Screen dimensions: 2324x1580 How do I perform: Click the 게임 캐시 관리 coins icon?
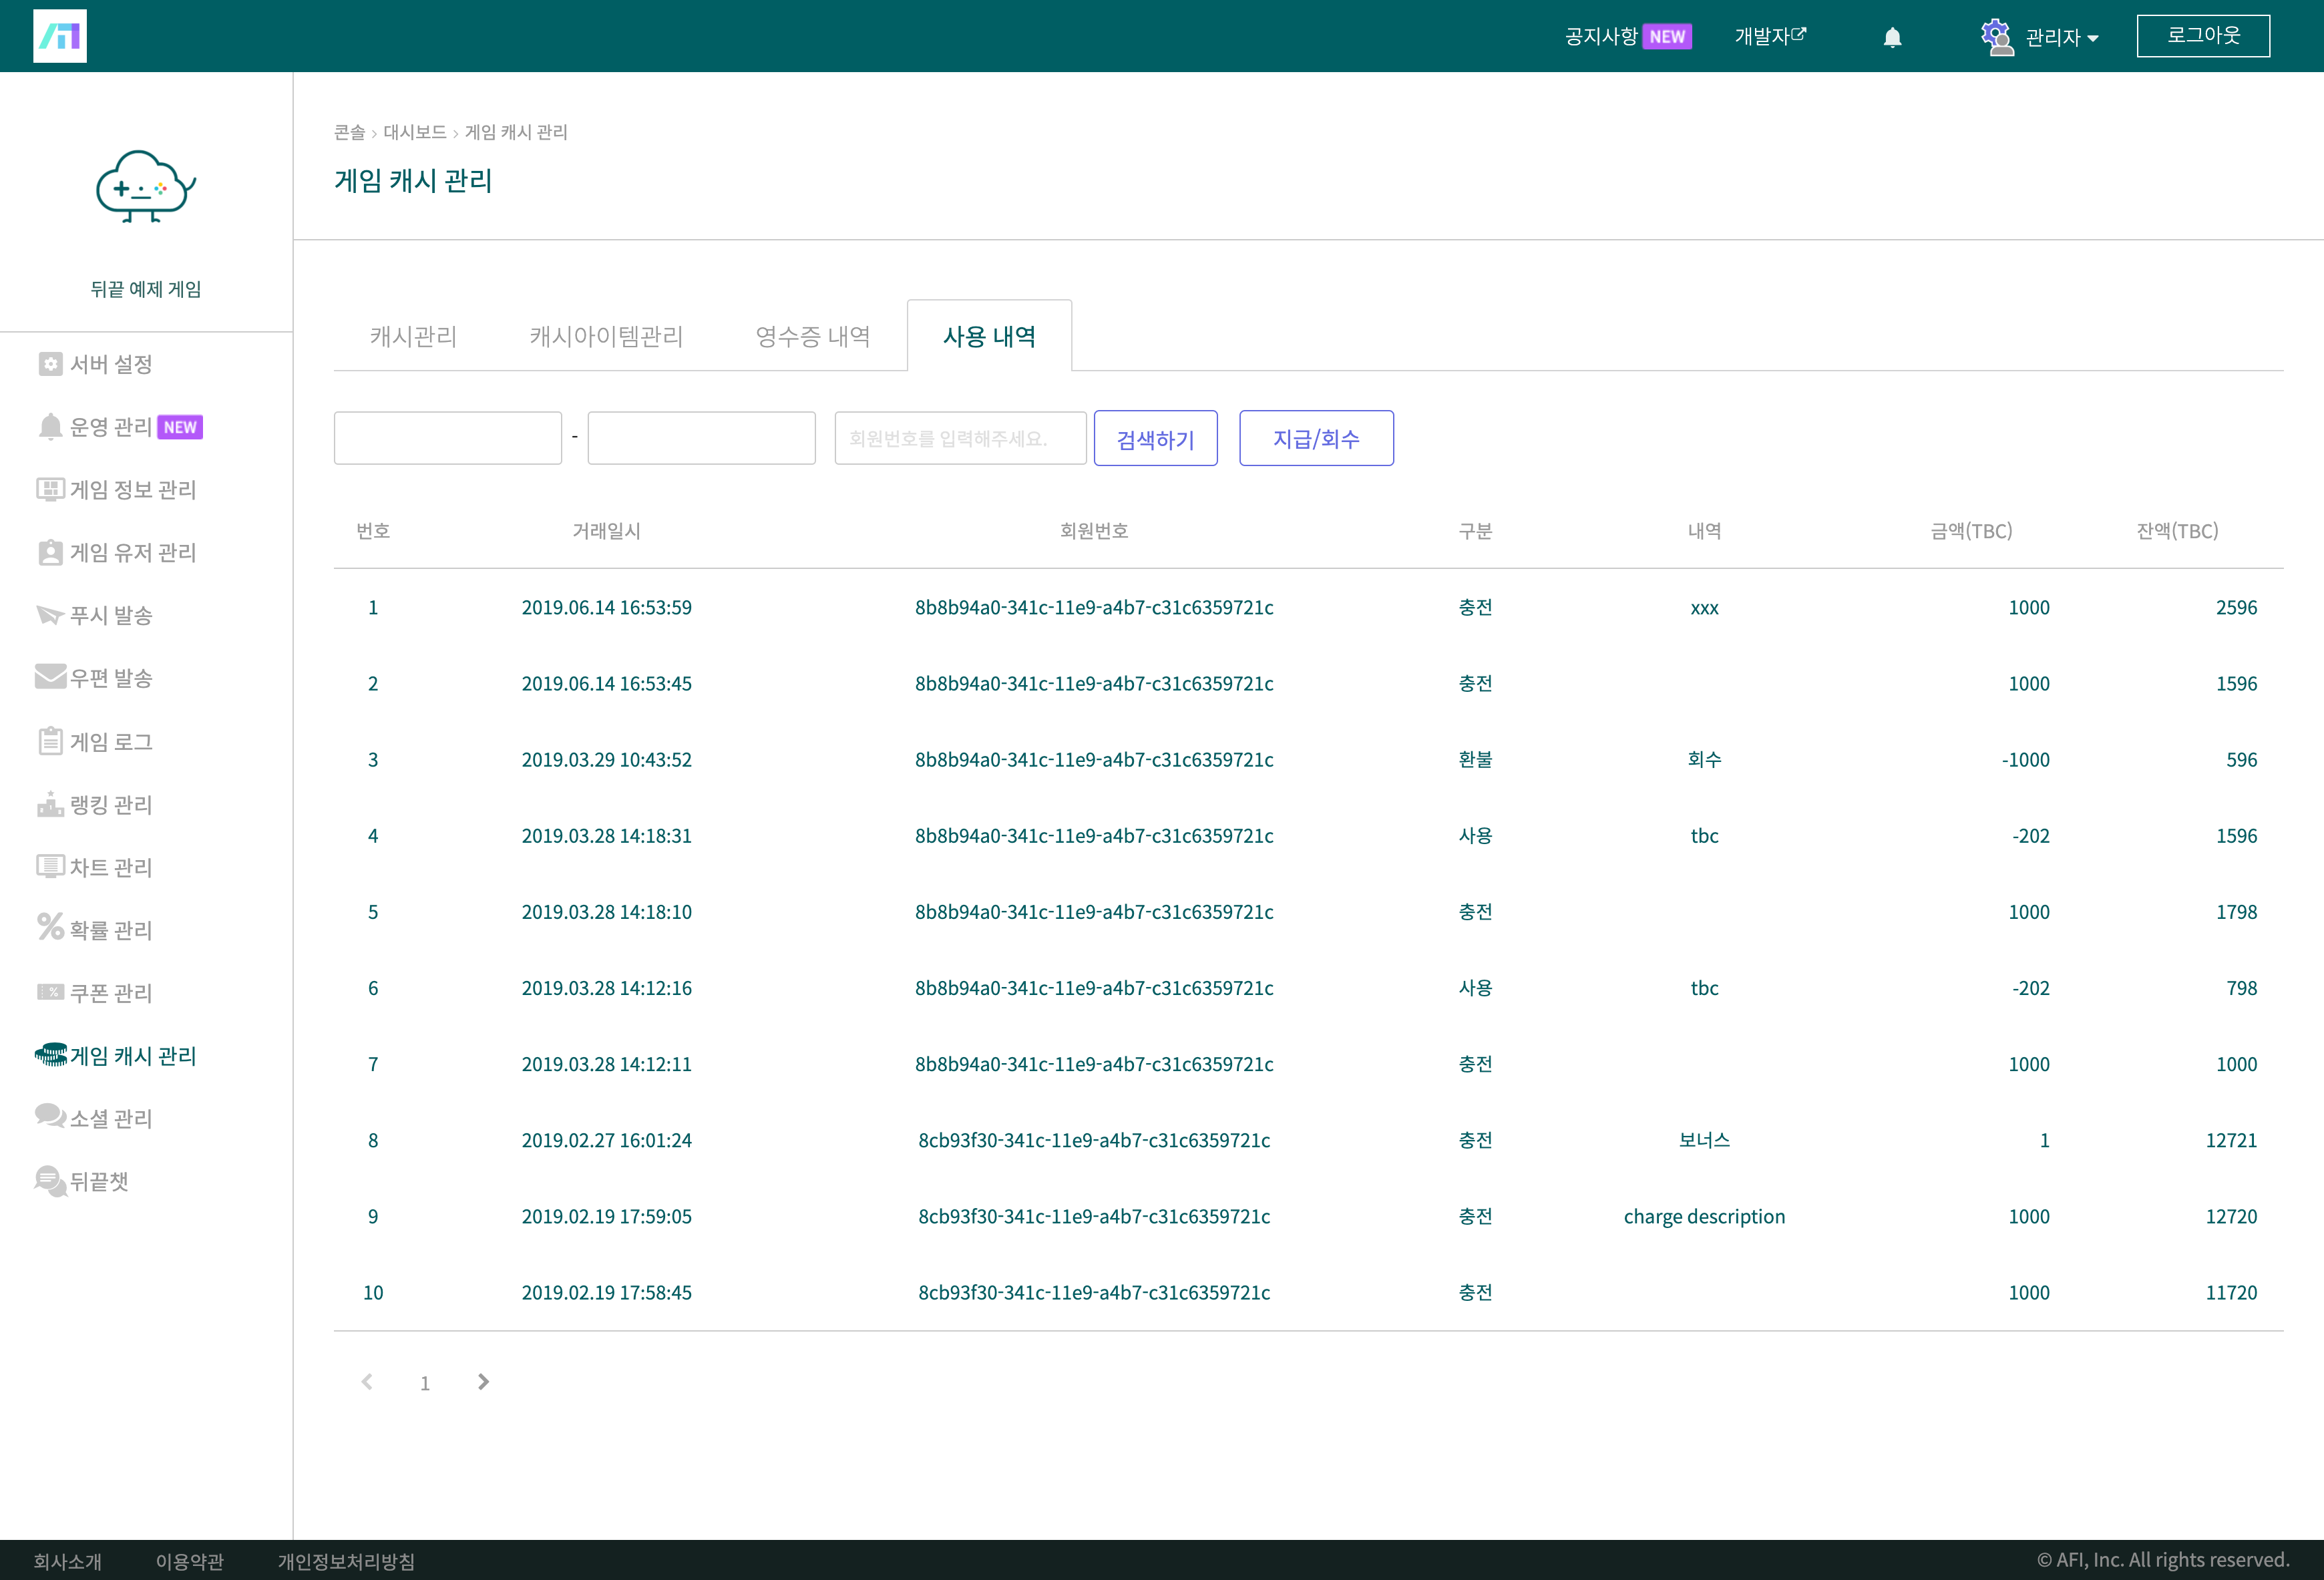click(50, 1055)
